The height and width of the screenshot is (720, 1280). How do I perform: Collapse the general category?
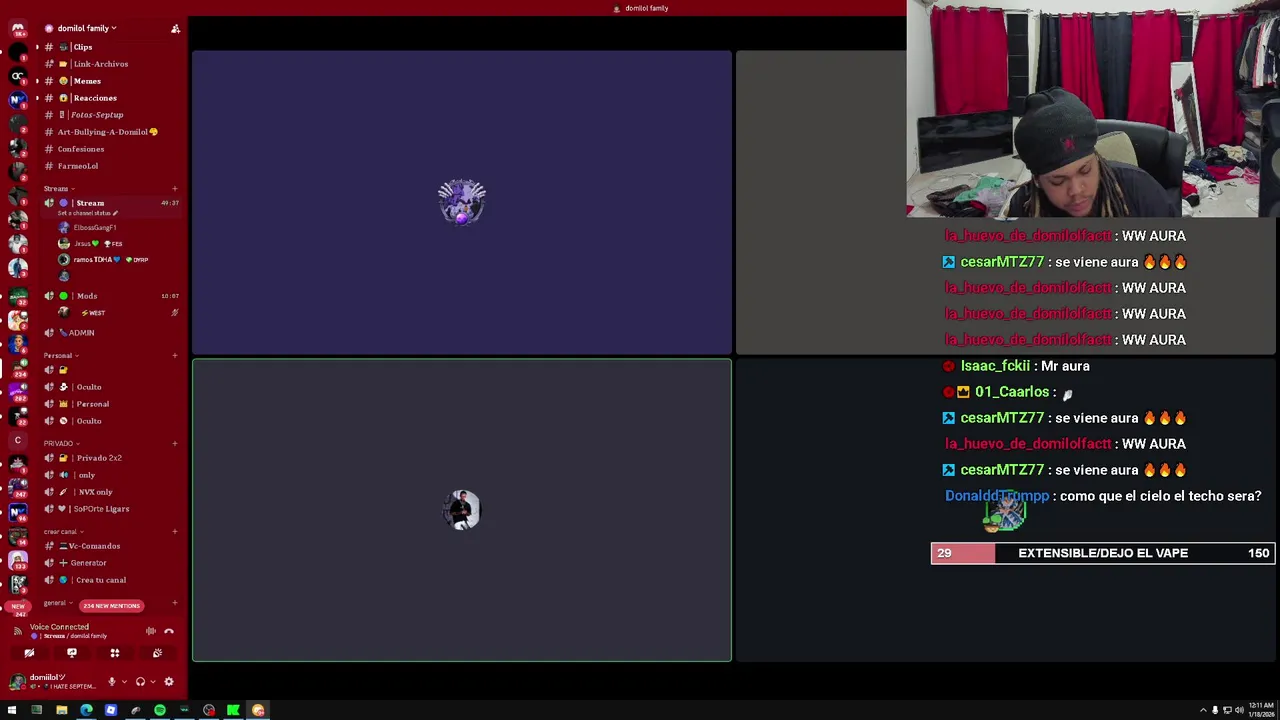[x=57, y=603]
